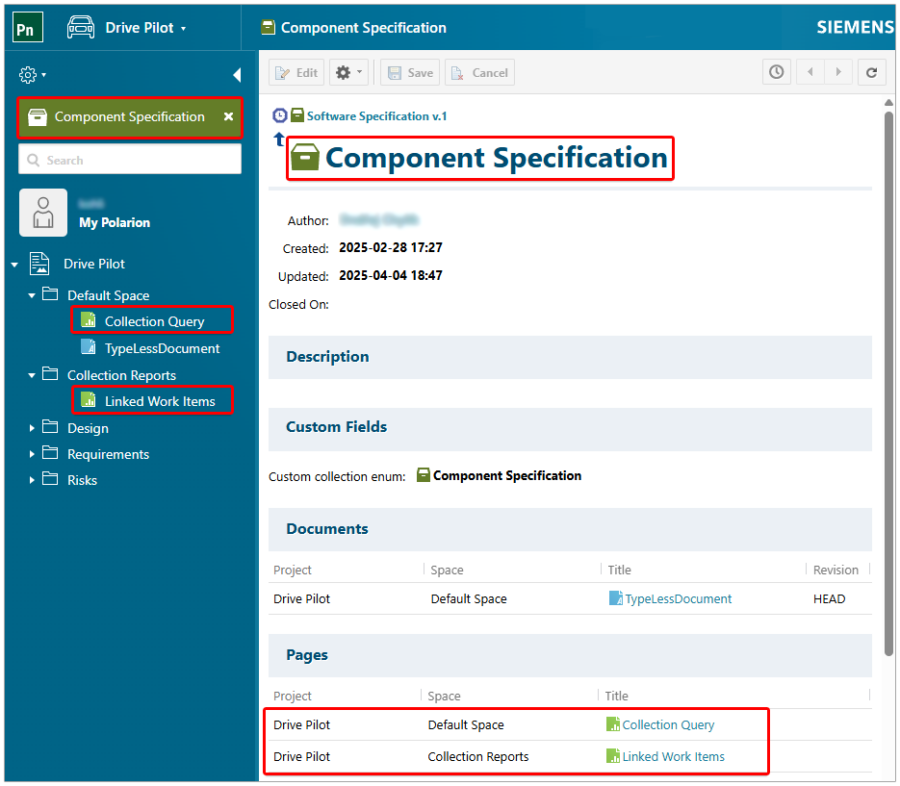This screenshot has width=900, height=786.
Task: Open the My Polarion avatar icon
Action: pyautogui.click(x=43, y=212)
